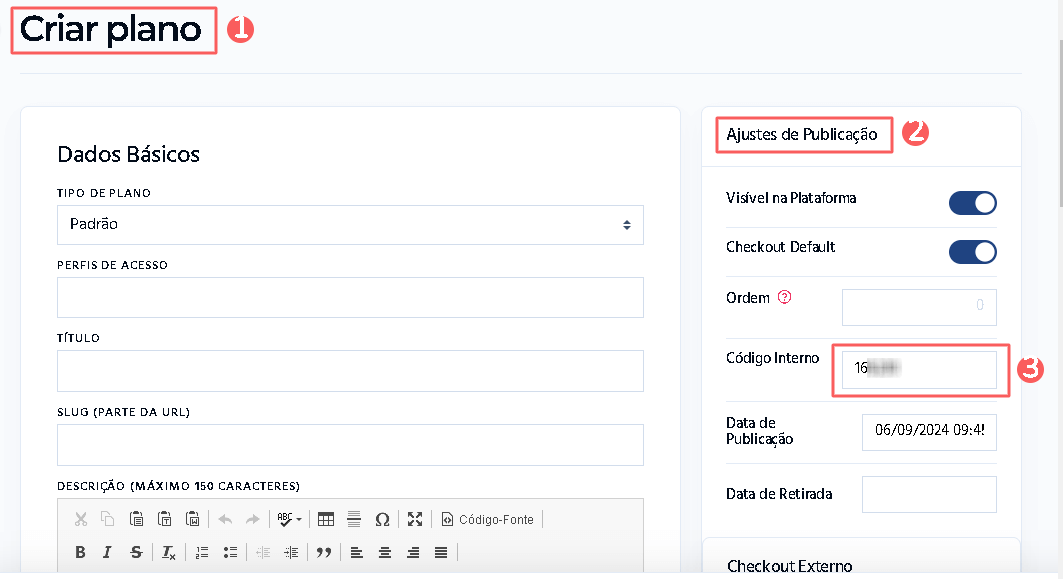The width and height of the screenshot is (1063, 579).
Task: Click the Data de Retirada field
Action: (x=929, y=493)
